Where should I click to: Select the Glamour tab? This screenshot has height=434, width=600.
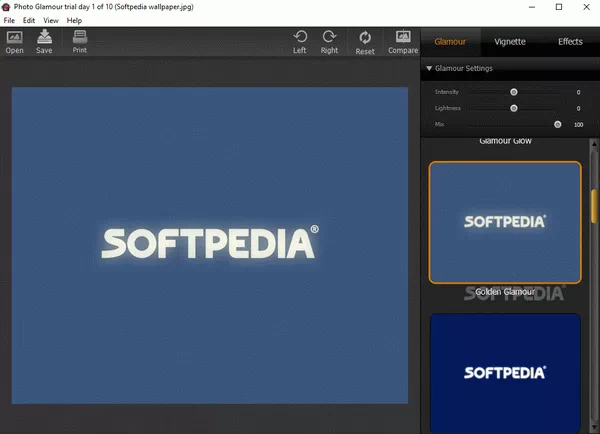click(450, 42)
